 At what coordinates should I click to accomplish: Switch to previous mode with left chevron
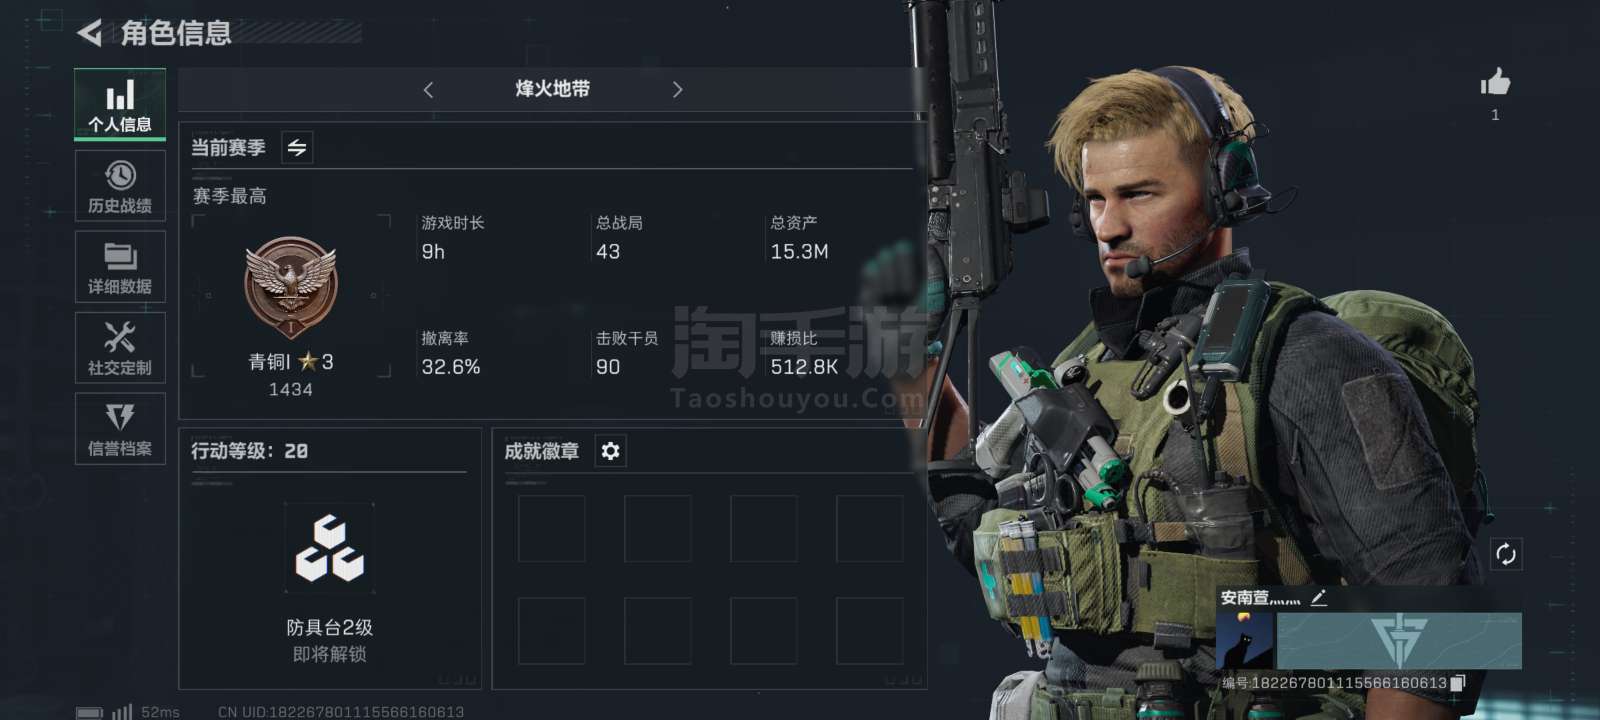coord(428,90)
